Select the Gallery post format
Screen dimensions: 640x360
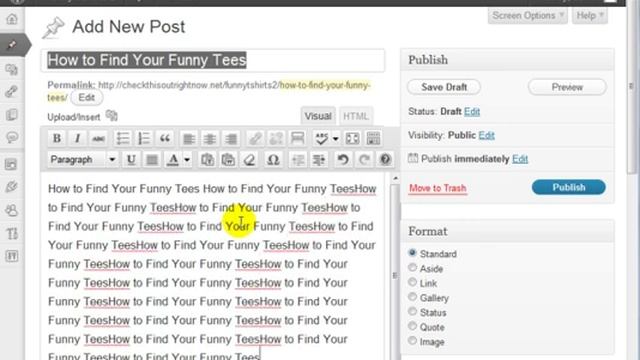coord(413,297)
